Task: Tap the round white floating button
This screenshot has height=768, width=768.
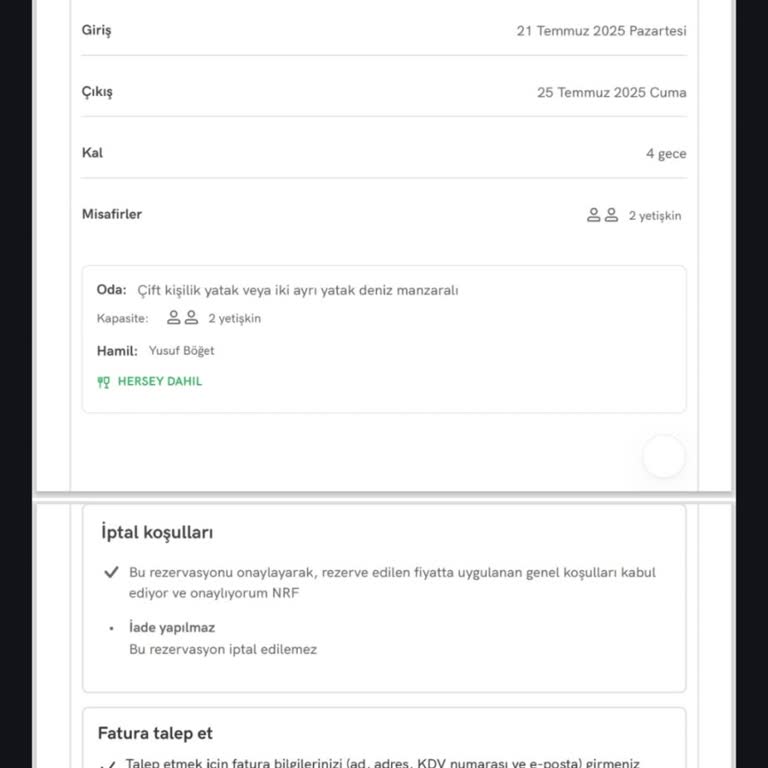Action: [x=664, y=457]
